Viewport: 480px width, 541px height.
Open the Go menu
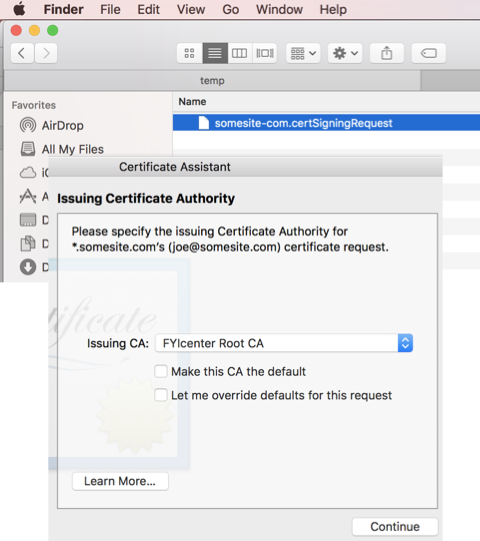231,9
